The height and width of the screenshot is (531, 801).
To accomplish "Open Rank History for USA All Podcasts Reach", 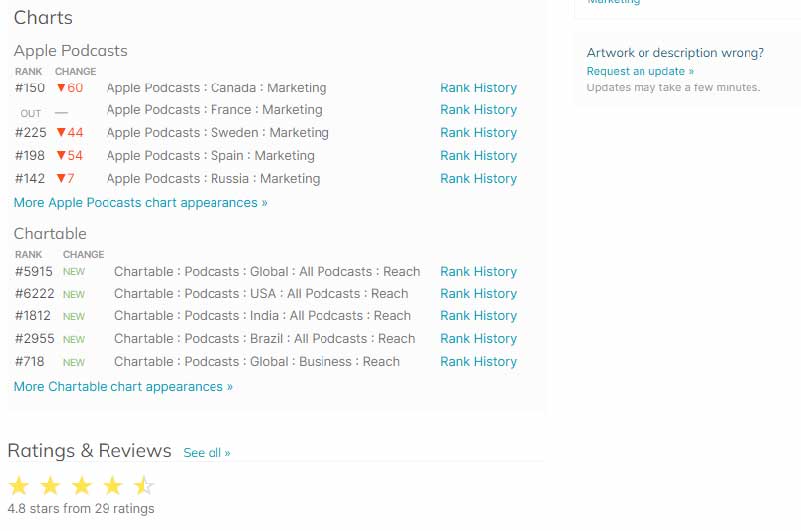I will click(x=478, y=294).
